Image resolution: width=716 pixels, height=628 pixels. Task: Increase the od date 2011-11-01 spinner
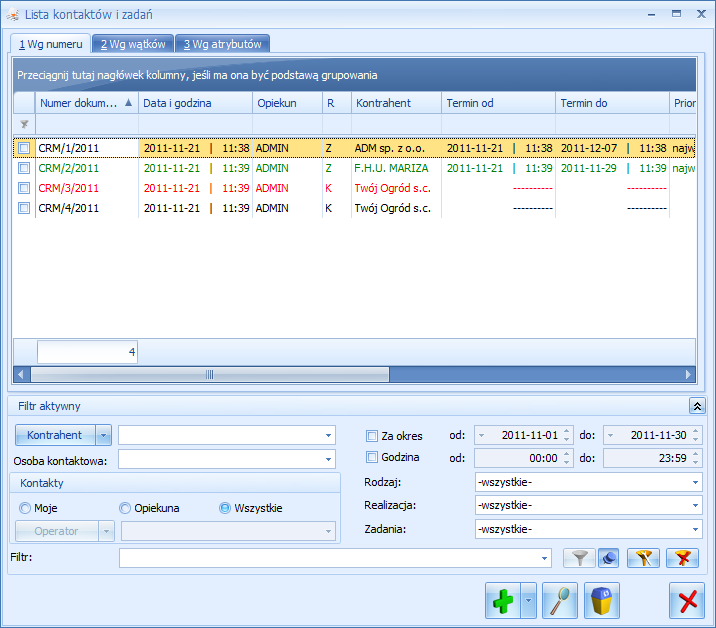coord(567,431)
